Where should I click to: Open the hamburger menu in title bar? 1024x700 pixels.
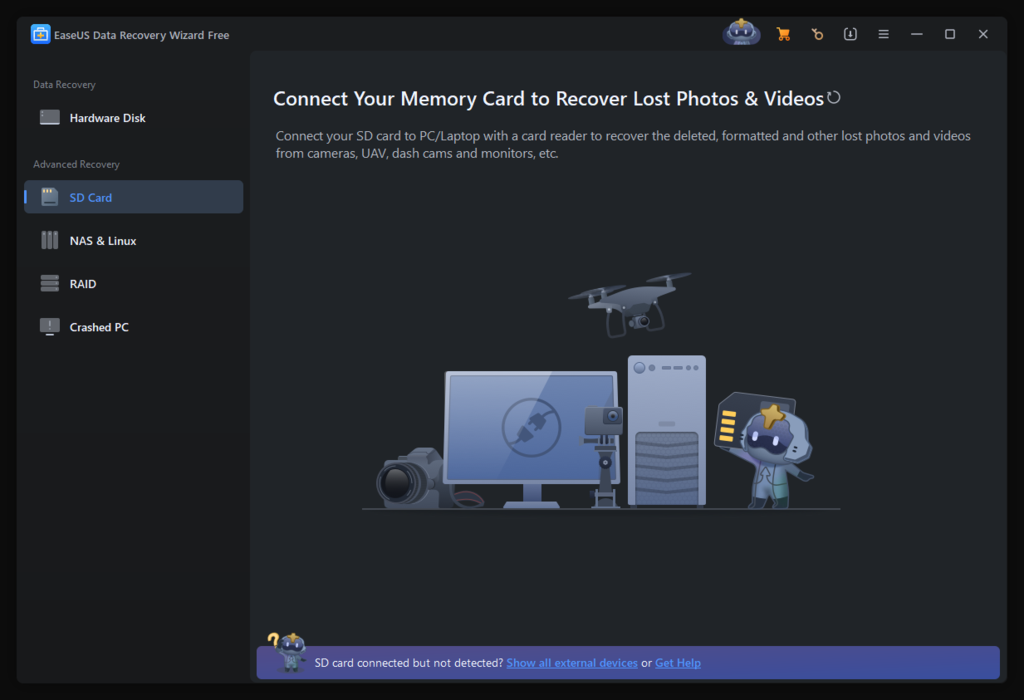pyautogui.click(x=884, y=34)
